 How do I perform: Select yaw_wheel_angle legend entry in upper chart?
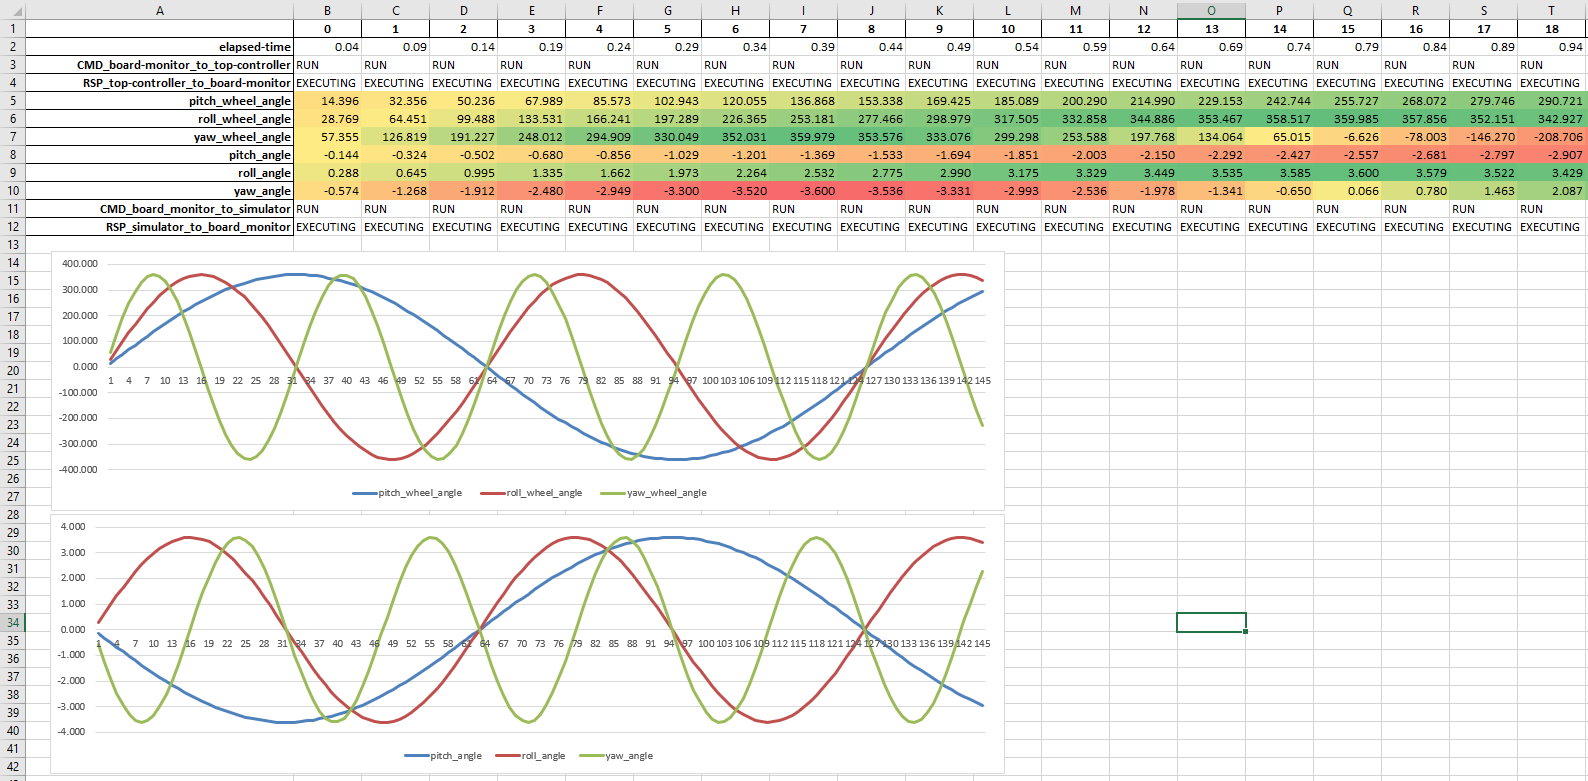coord(654,493)
